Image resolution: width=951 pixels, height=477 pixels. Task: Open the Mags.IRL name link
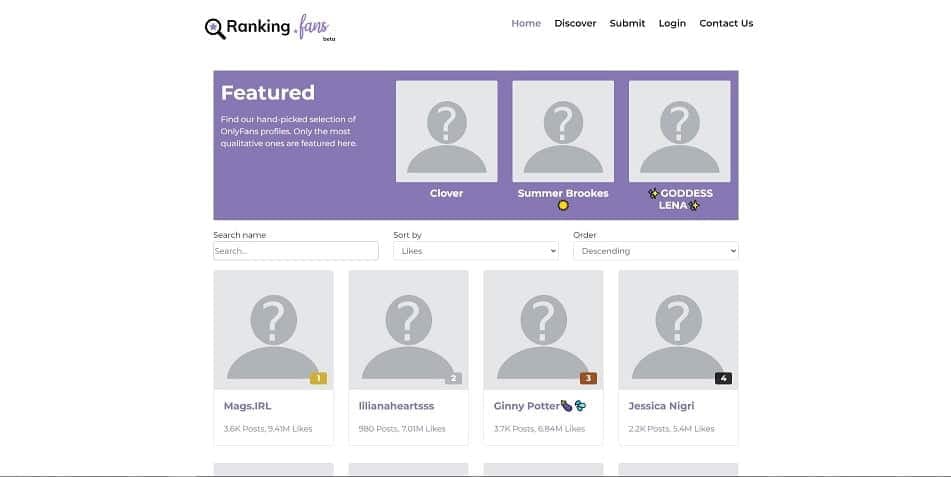tap(247, 406)
